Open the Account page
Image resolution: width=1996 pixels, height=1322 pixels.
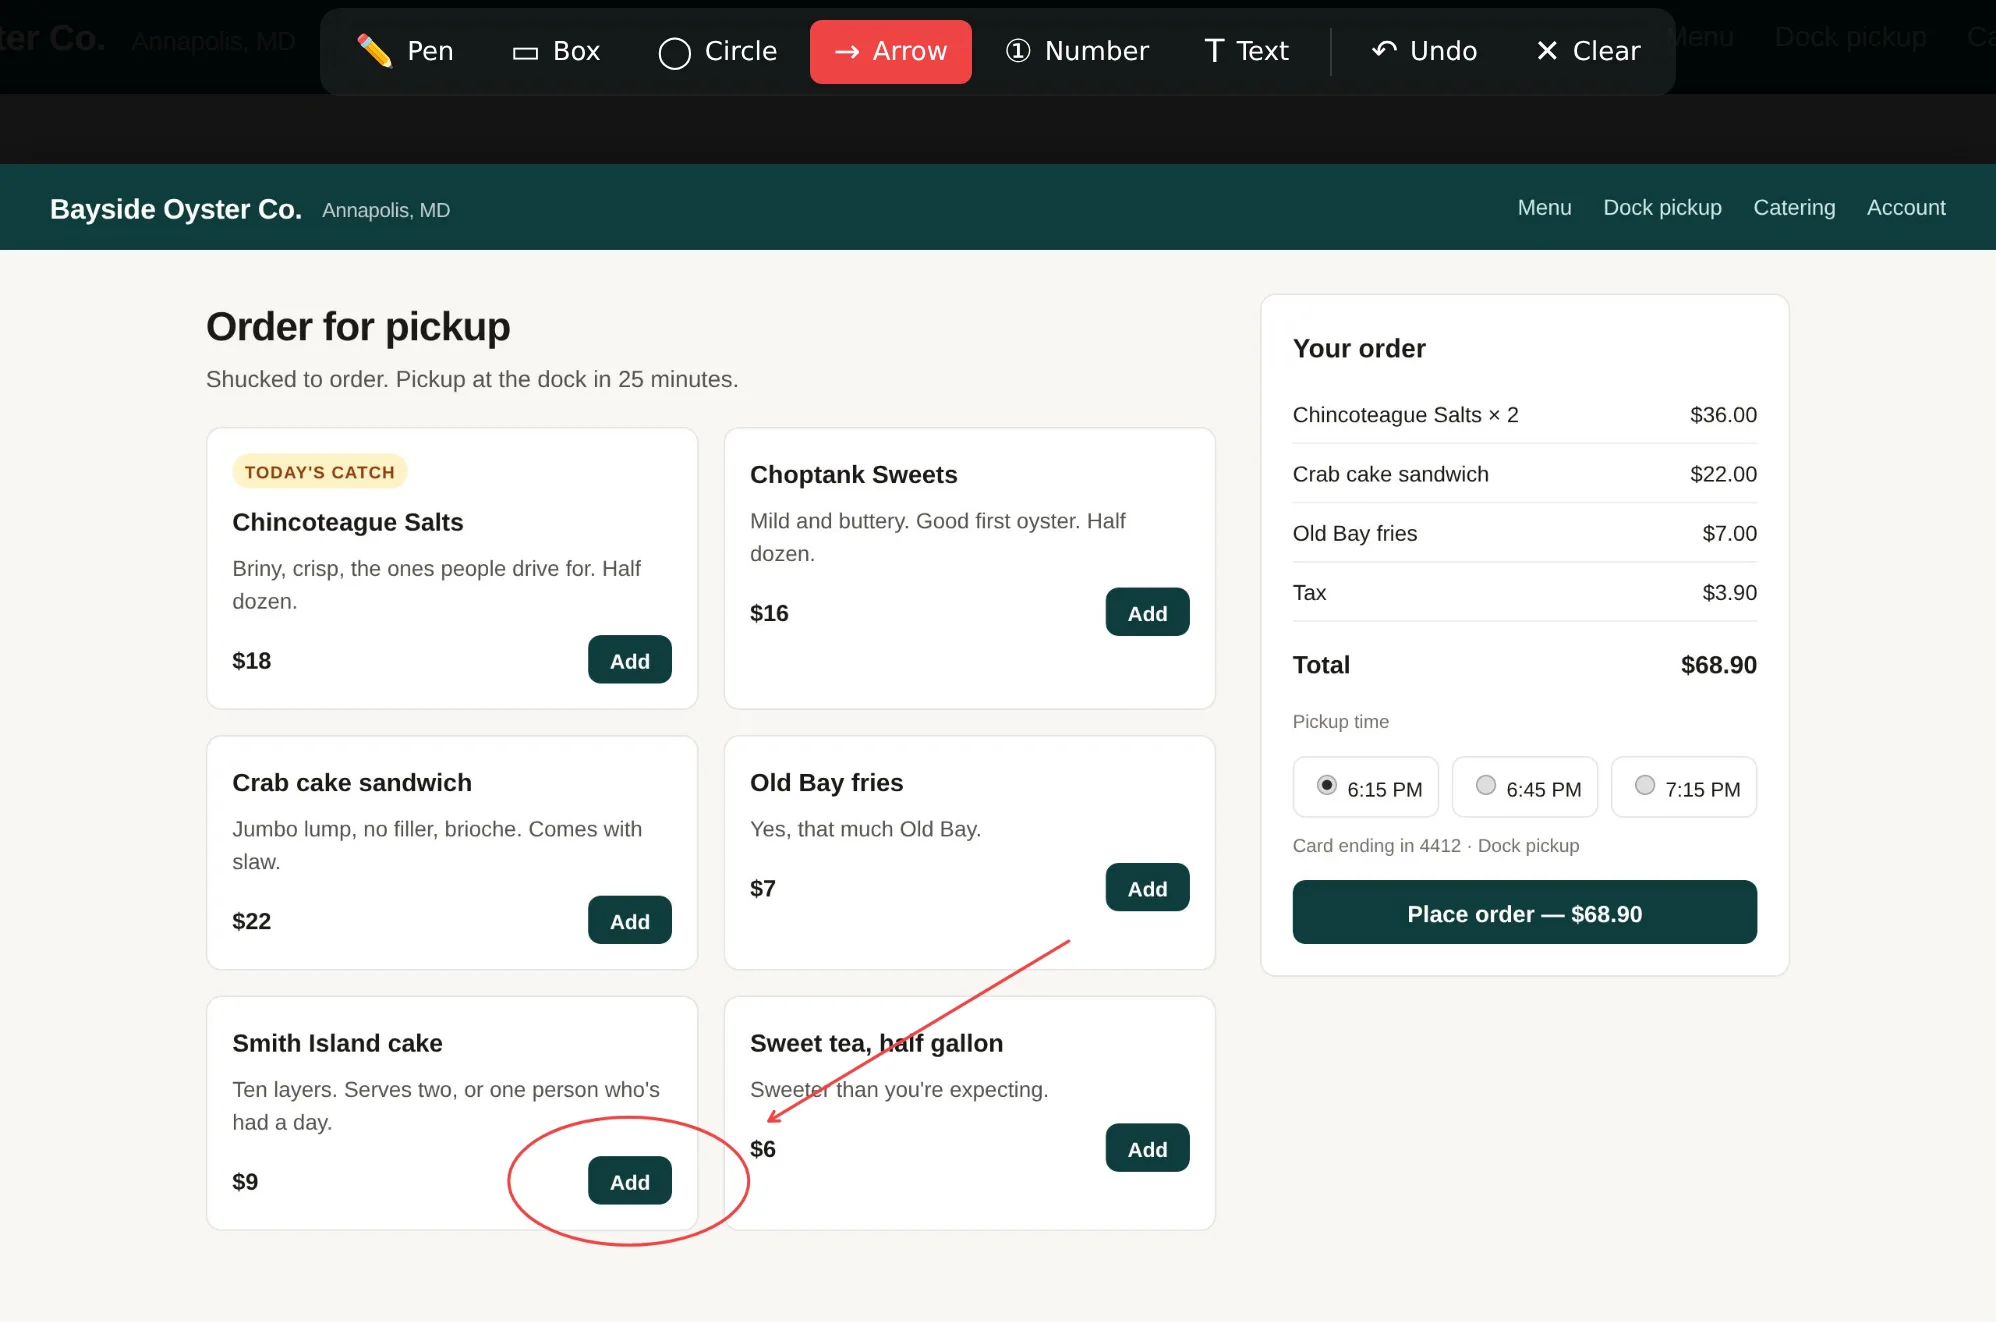(1906, 208)
